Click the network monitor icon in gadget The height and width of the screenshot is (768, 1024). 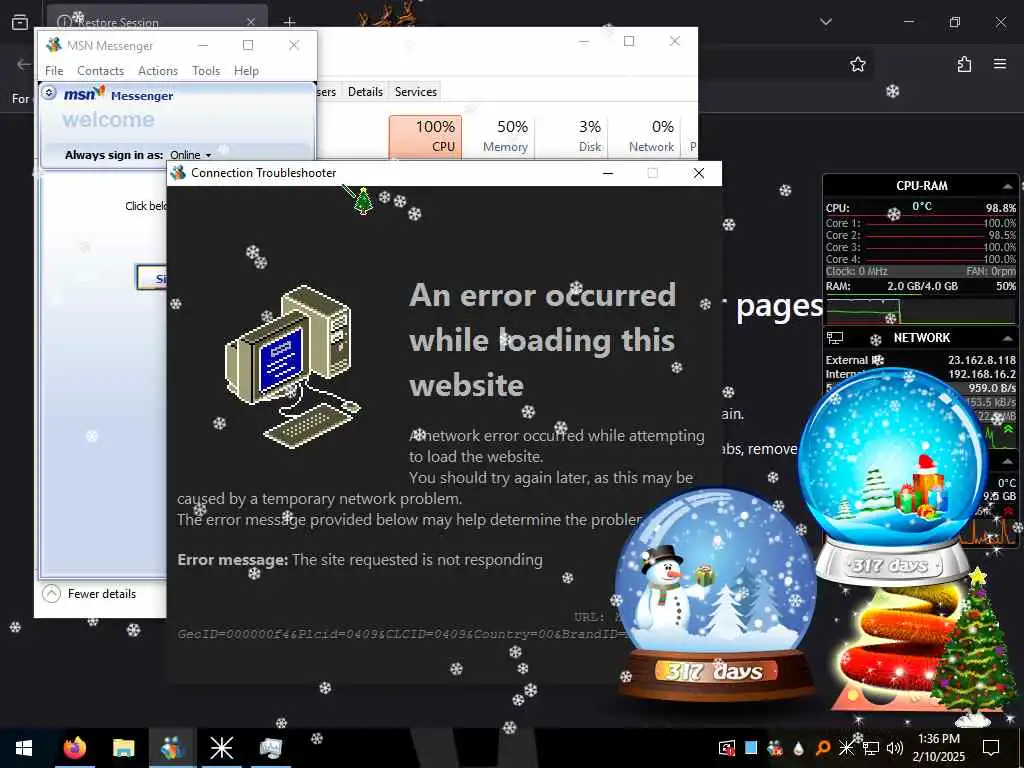point(835,338)
